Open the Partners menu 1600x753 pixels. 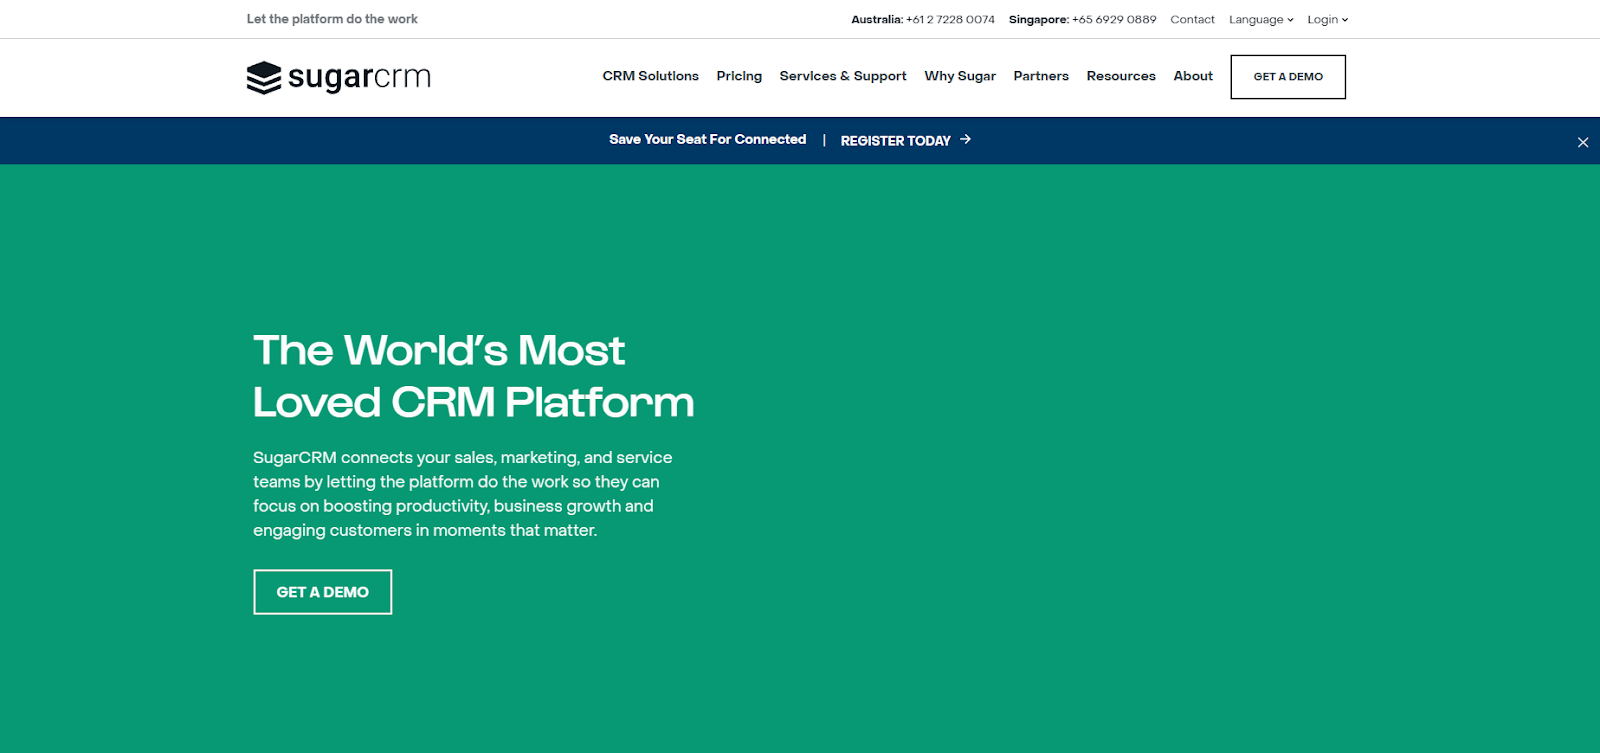(x=1041, y=76)
